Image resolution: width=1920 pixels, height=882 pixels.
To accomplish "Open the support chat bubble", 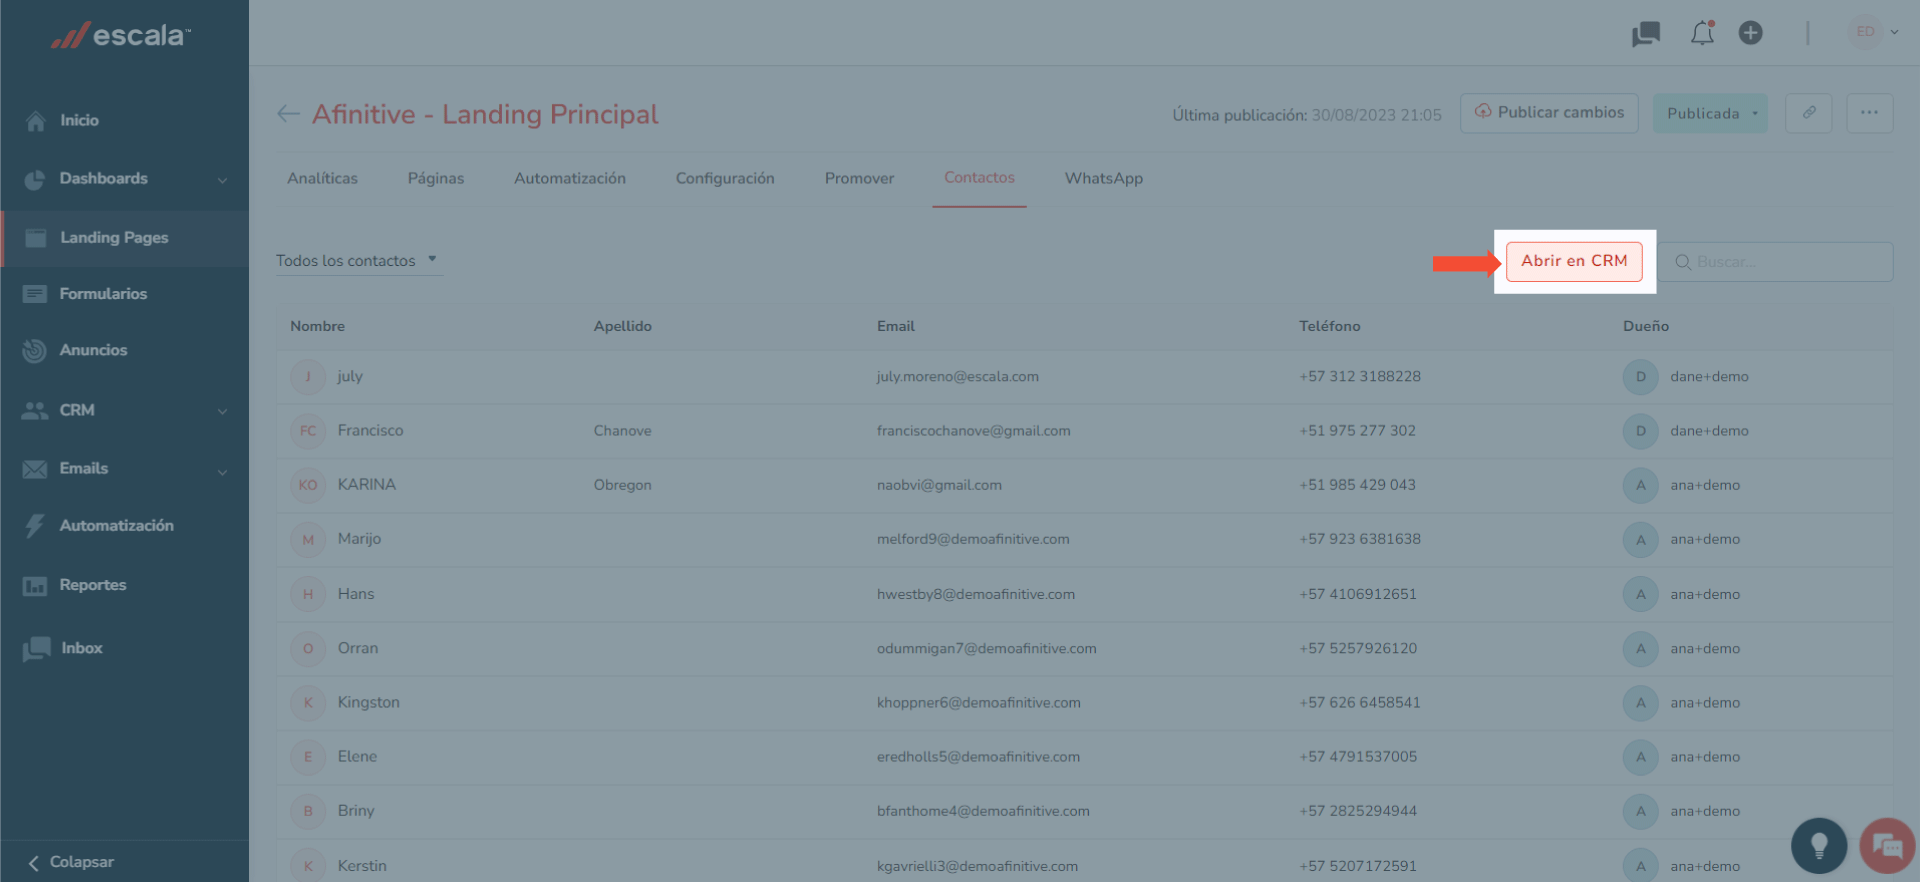I will pyautogui.click(x=1887, y=846).
